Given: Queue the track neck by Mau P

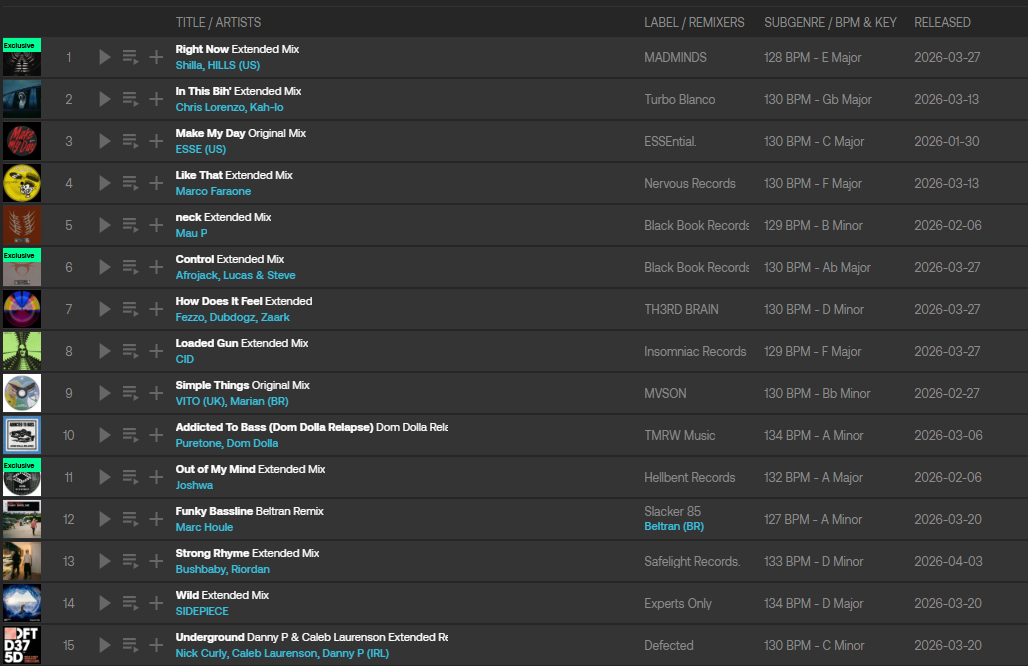Looking at the screenshot, I should [x=130, y=225].
